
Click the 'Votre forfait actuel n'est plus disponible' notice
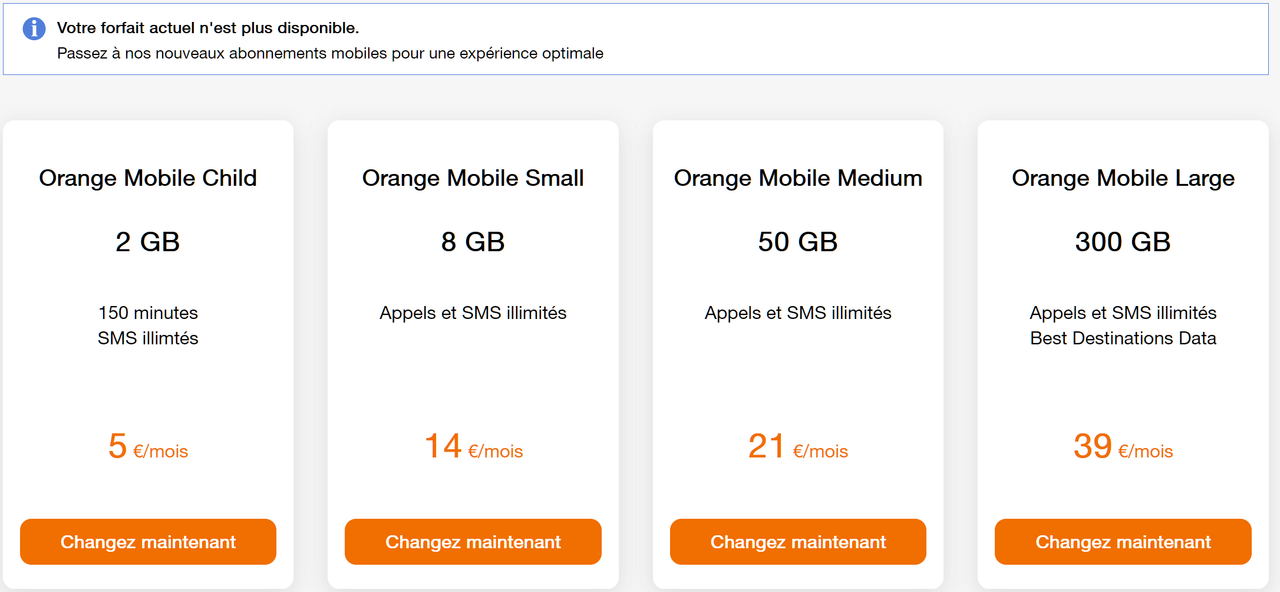point(208,28)
